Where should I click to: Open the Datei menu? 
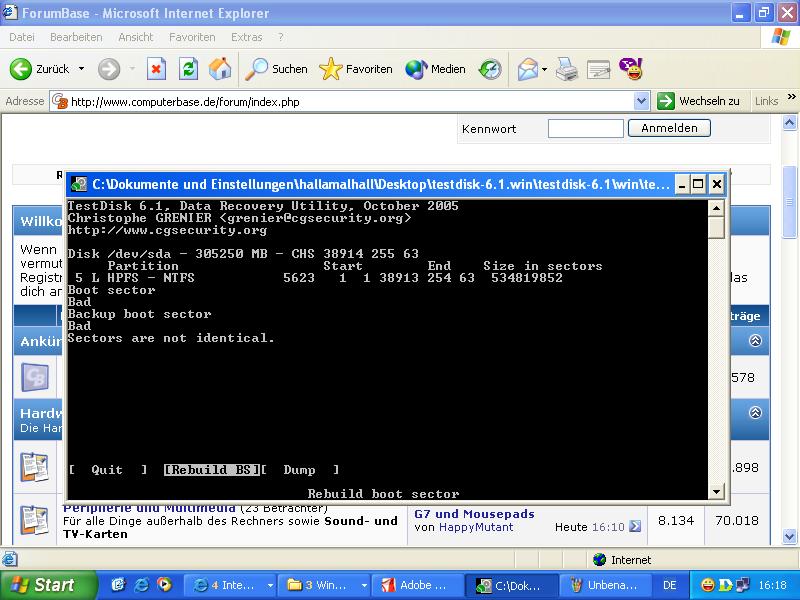tap(22, 37)
